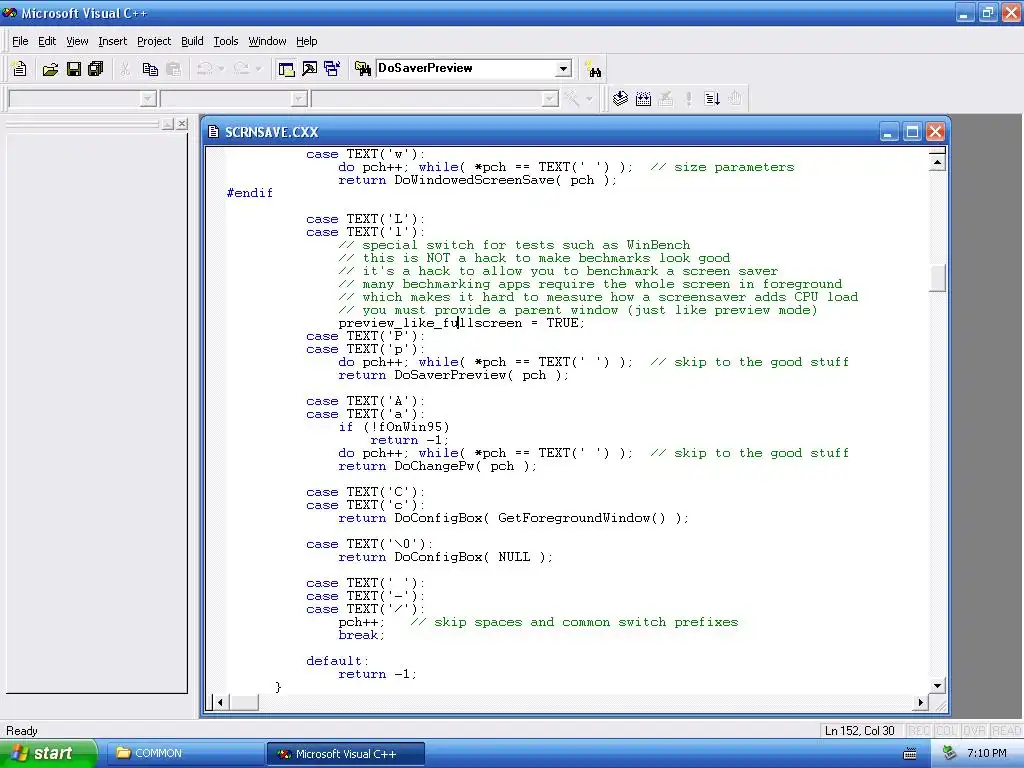Open the Insert menu

112,41
